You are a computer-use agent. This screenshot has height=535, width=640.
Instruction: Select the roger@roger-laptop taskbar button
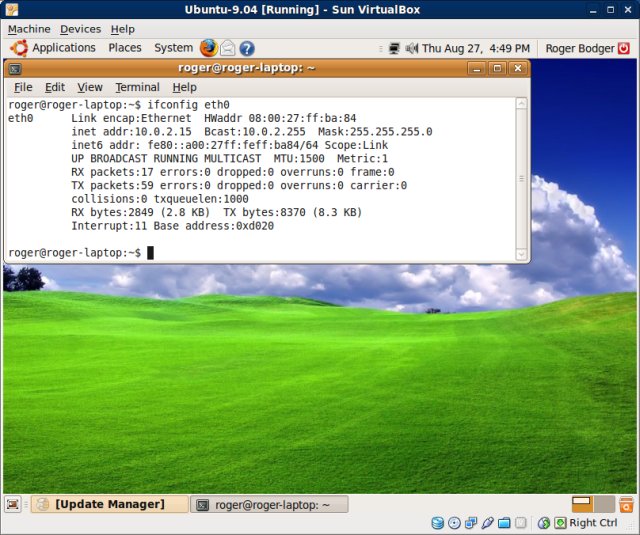point(270,505)
